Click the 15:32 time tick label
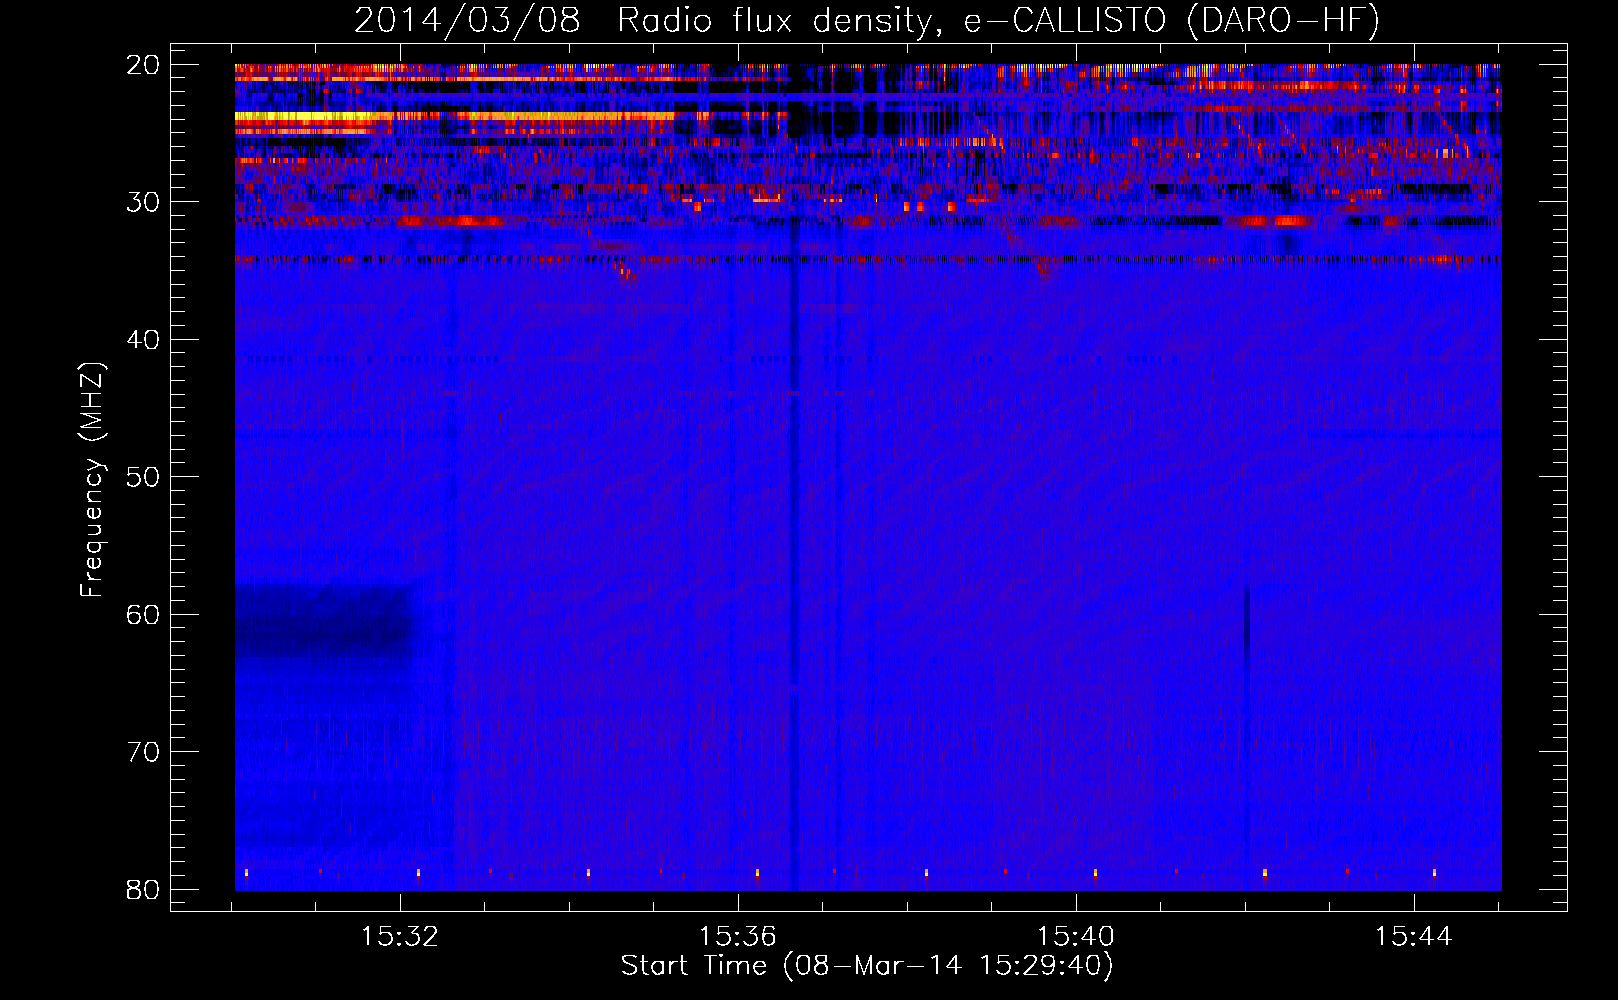Image resolution: width=1618 pixels, height=1000 pixels. (x=400, y=937)
